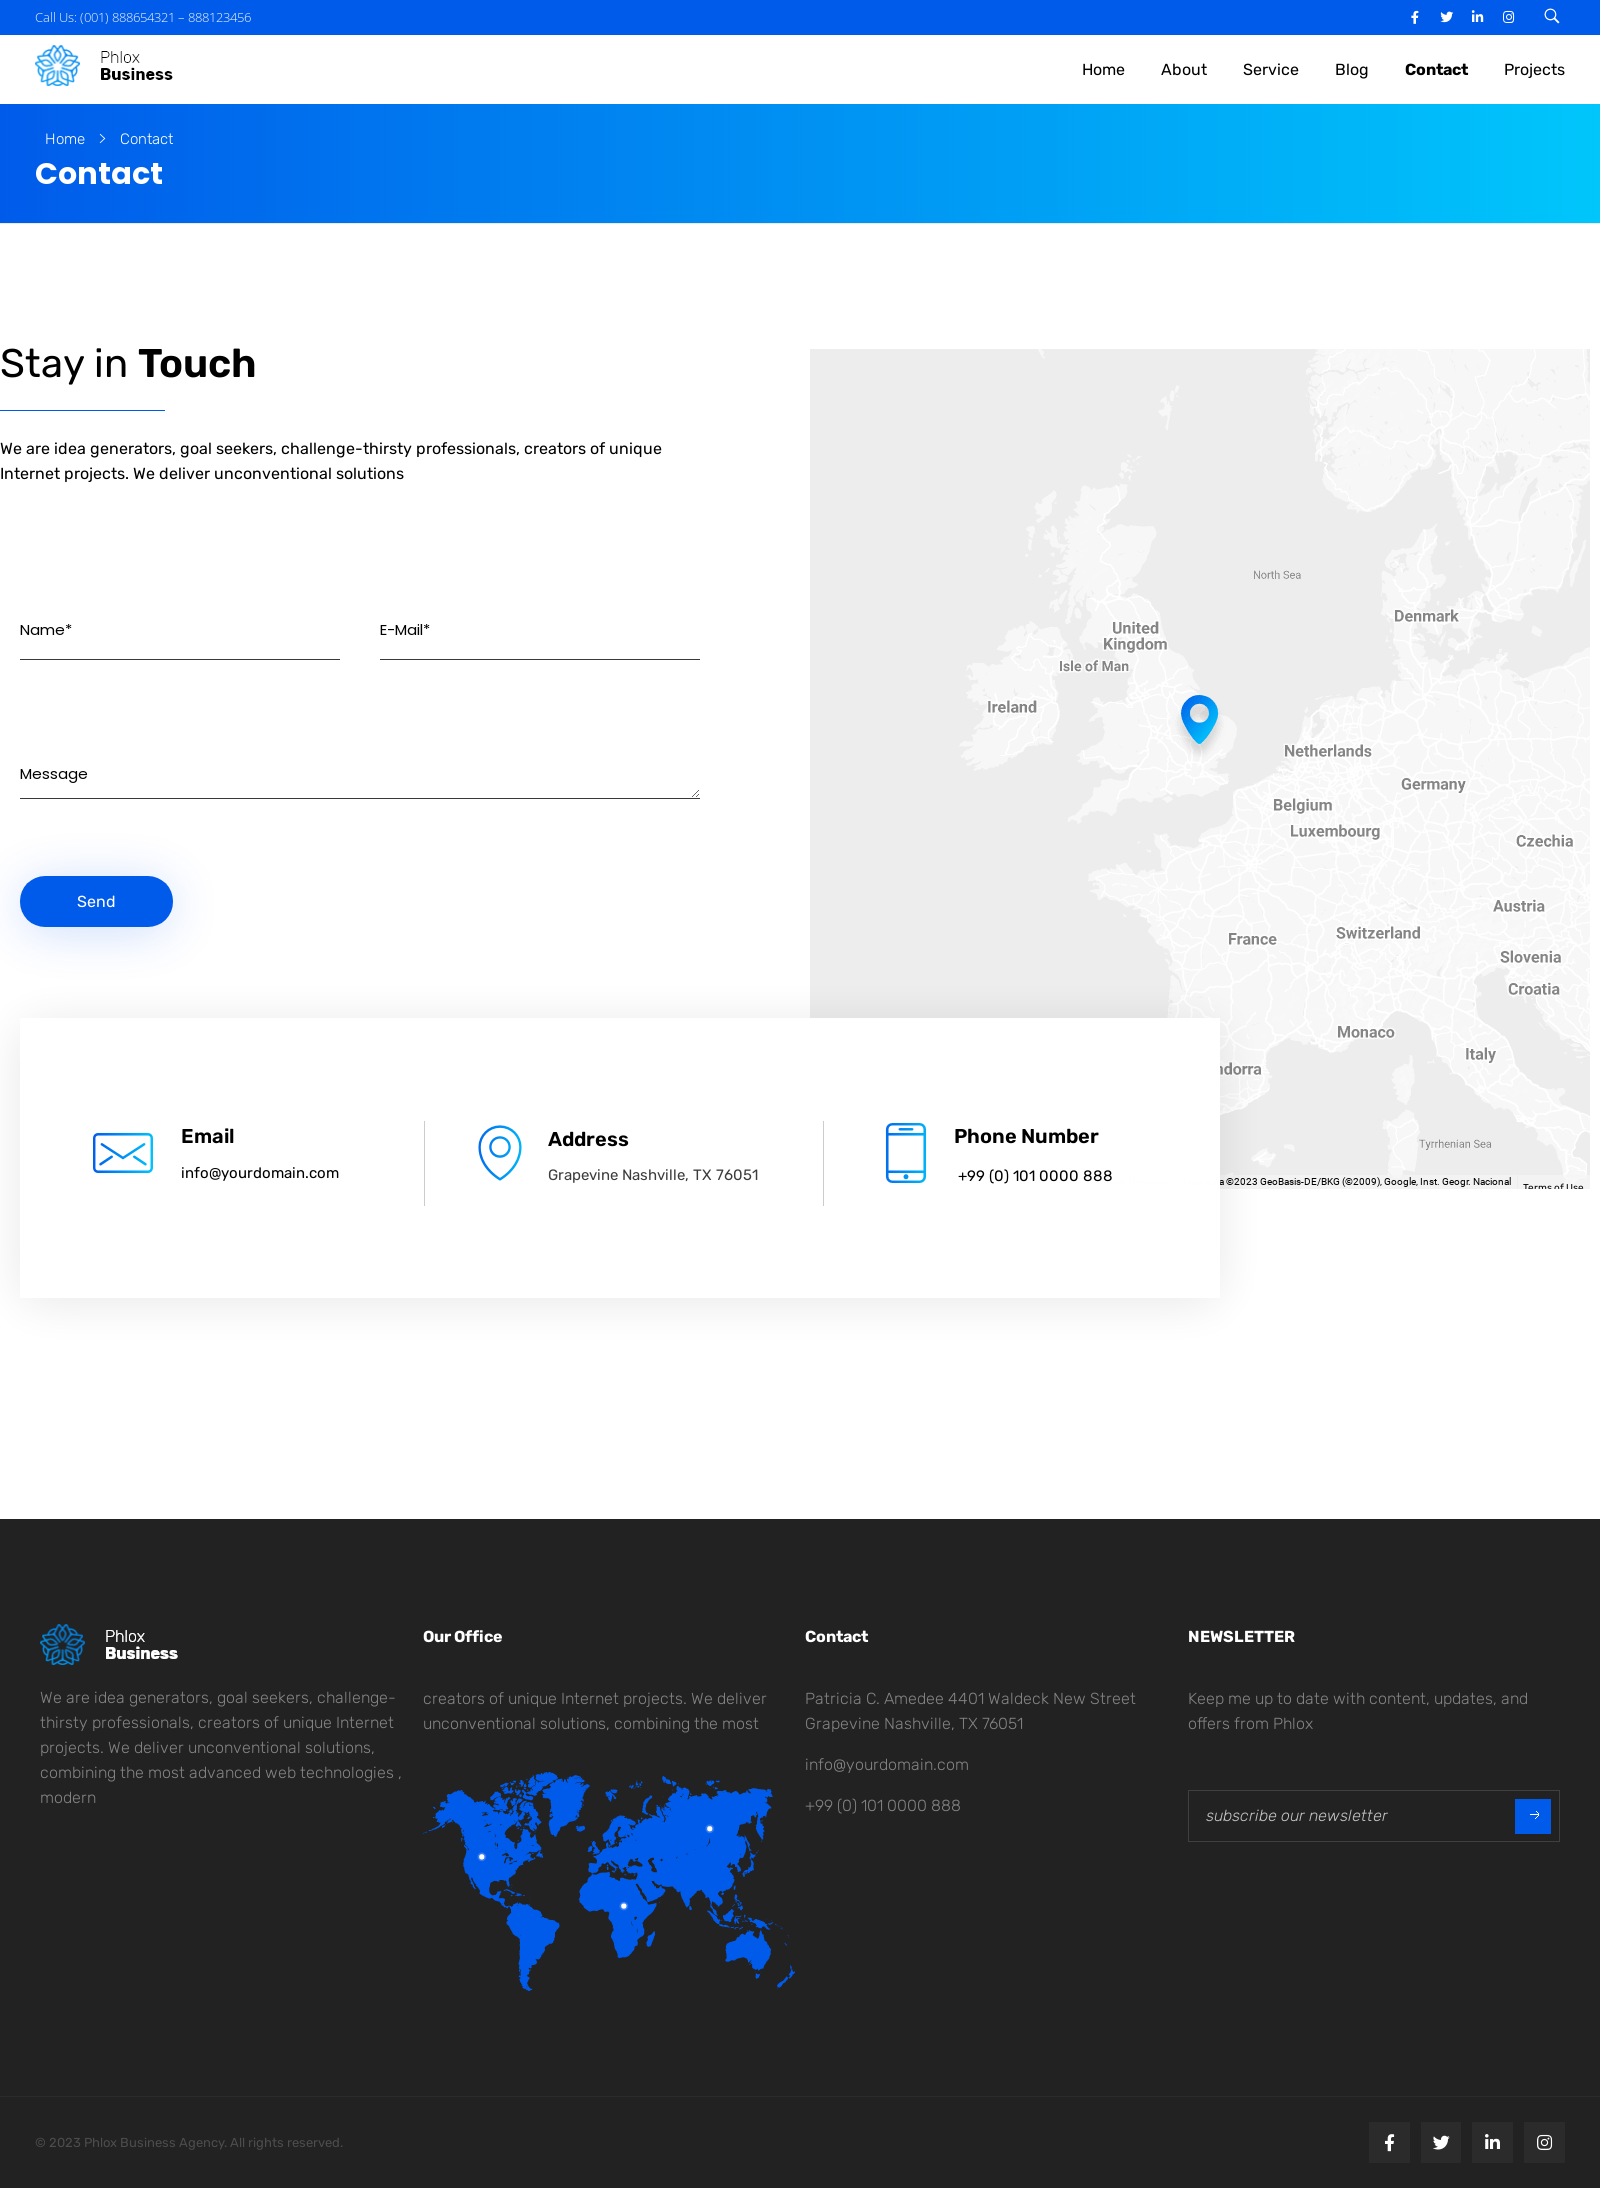
Task: Click the Facebook icon in top bar
Action: (x=1415, y=17)
